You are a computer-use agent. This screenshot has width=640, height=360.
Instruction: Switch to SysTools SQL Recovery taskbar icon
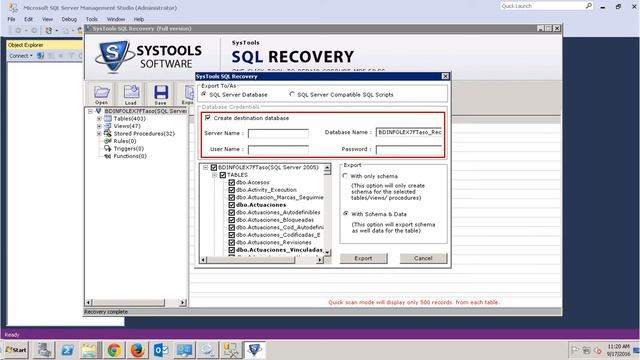click(x=255, y=350)
